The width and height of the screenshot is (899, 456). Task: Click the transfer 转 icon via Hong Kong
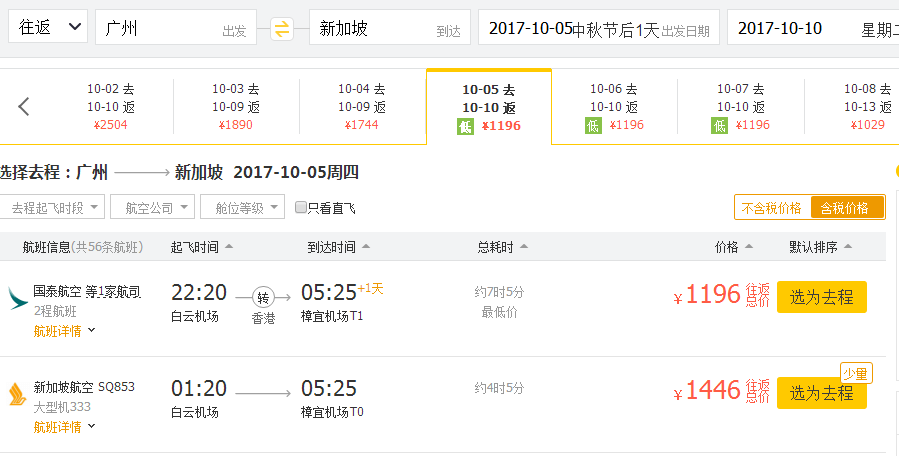(263, 298)
